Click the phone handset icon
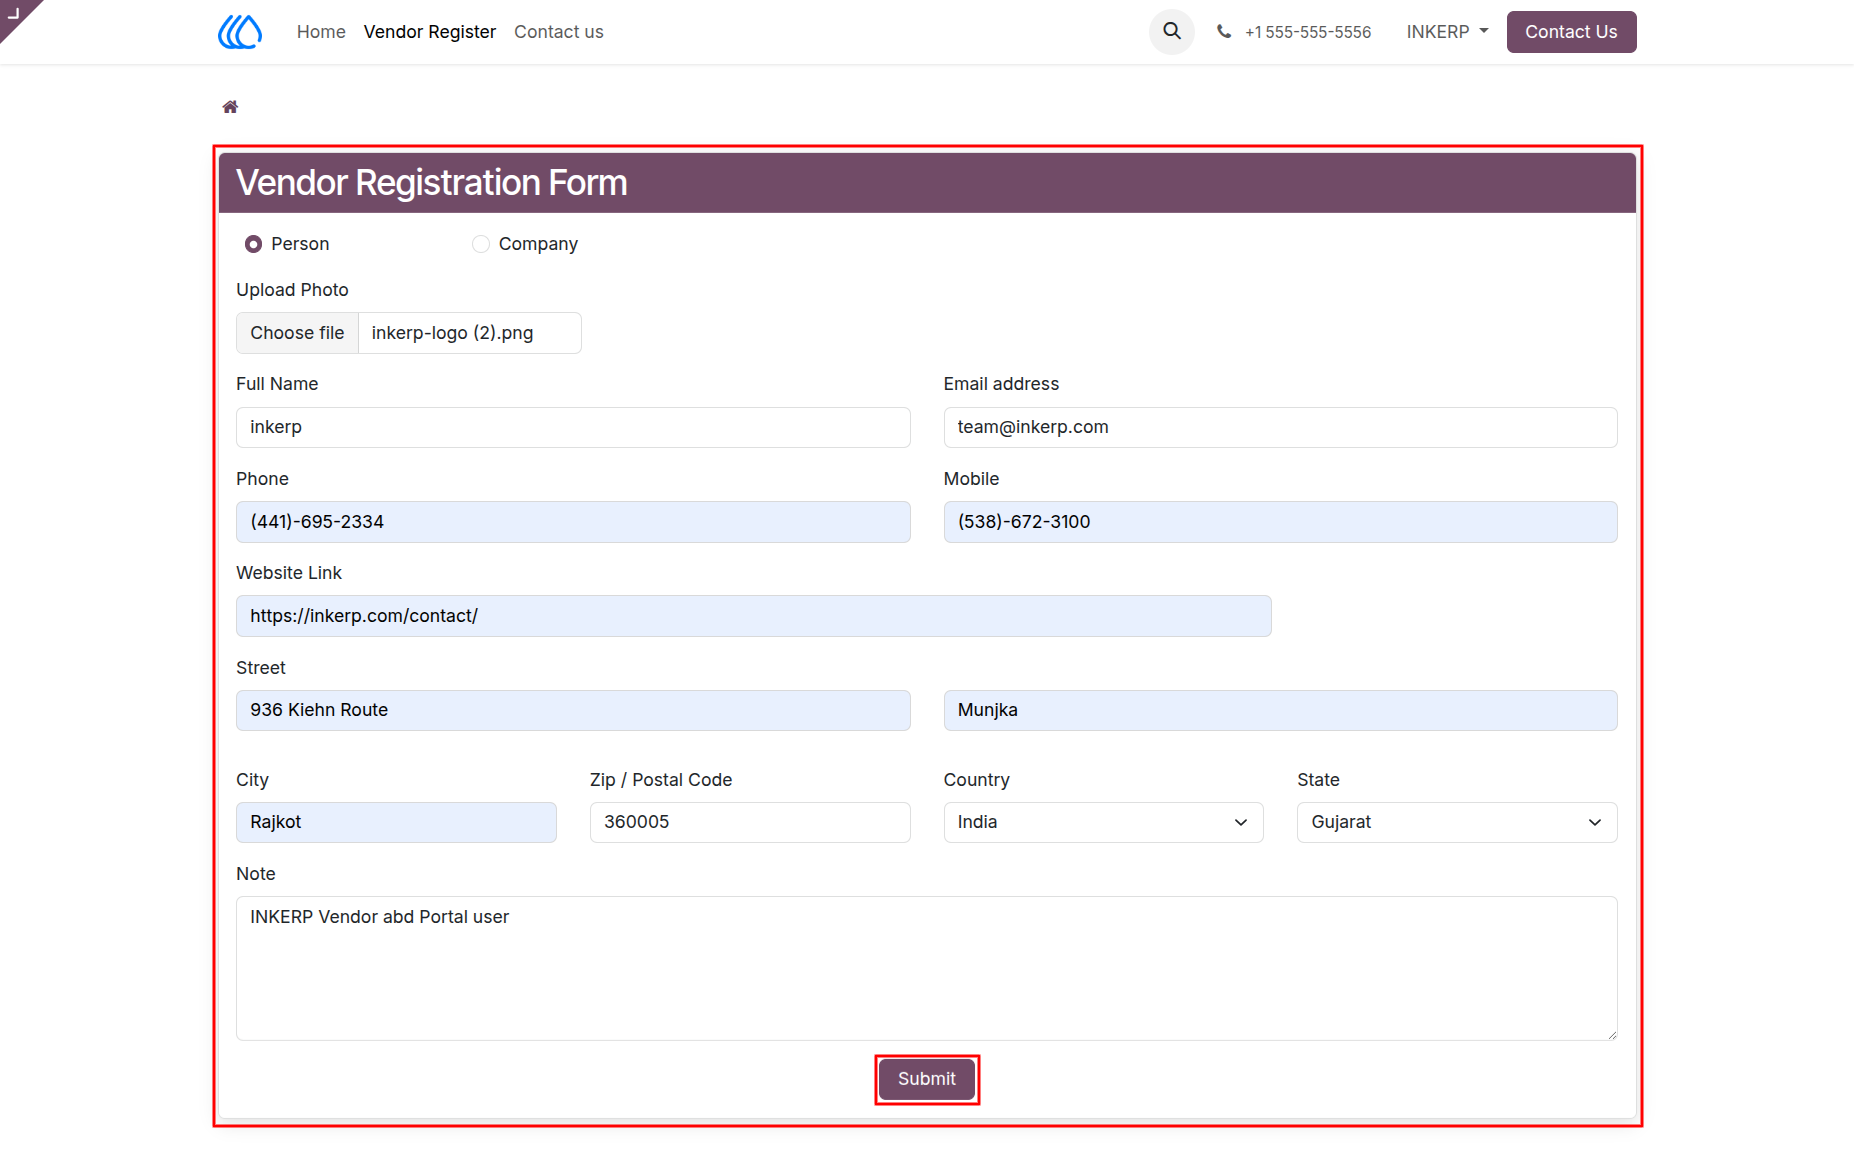Viewport: 1854px width, 1173px height. [1223, 32]
